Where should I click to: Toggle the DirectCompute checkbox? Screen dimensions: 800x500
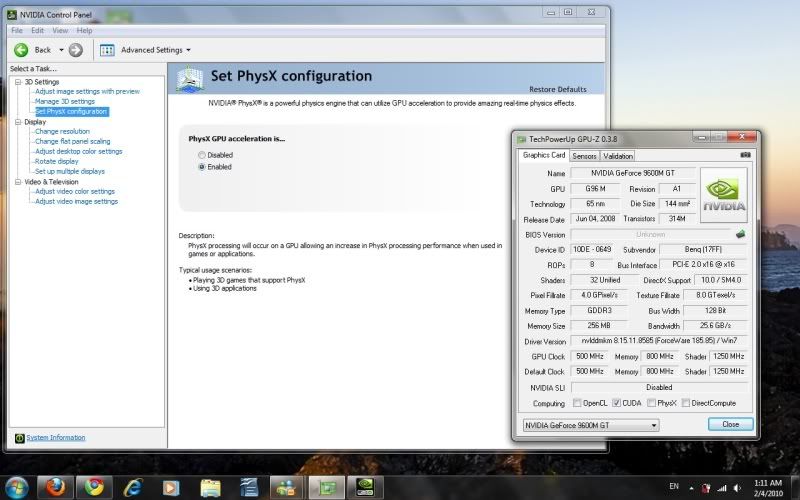click(686, 403)
